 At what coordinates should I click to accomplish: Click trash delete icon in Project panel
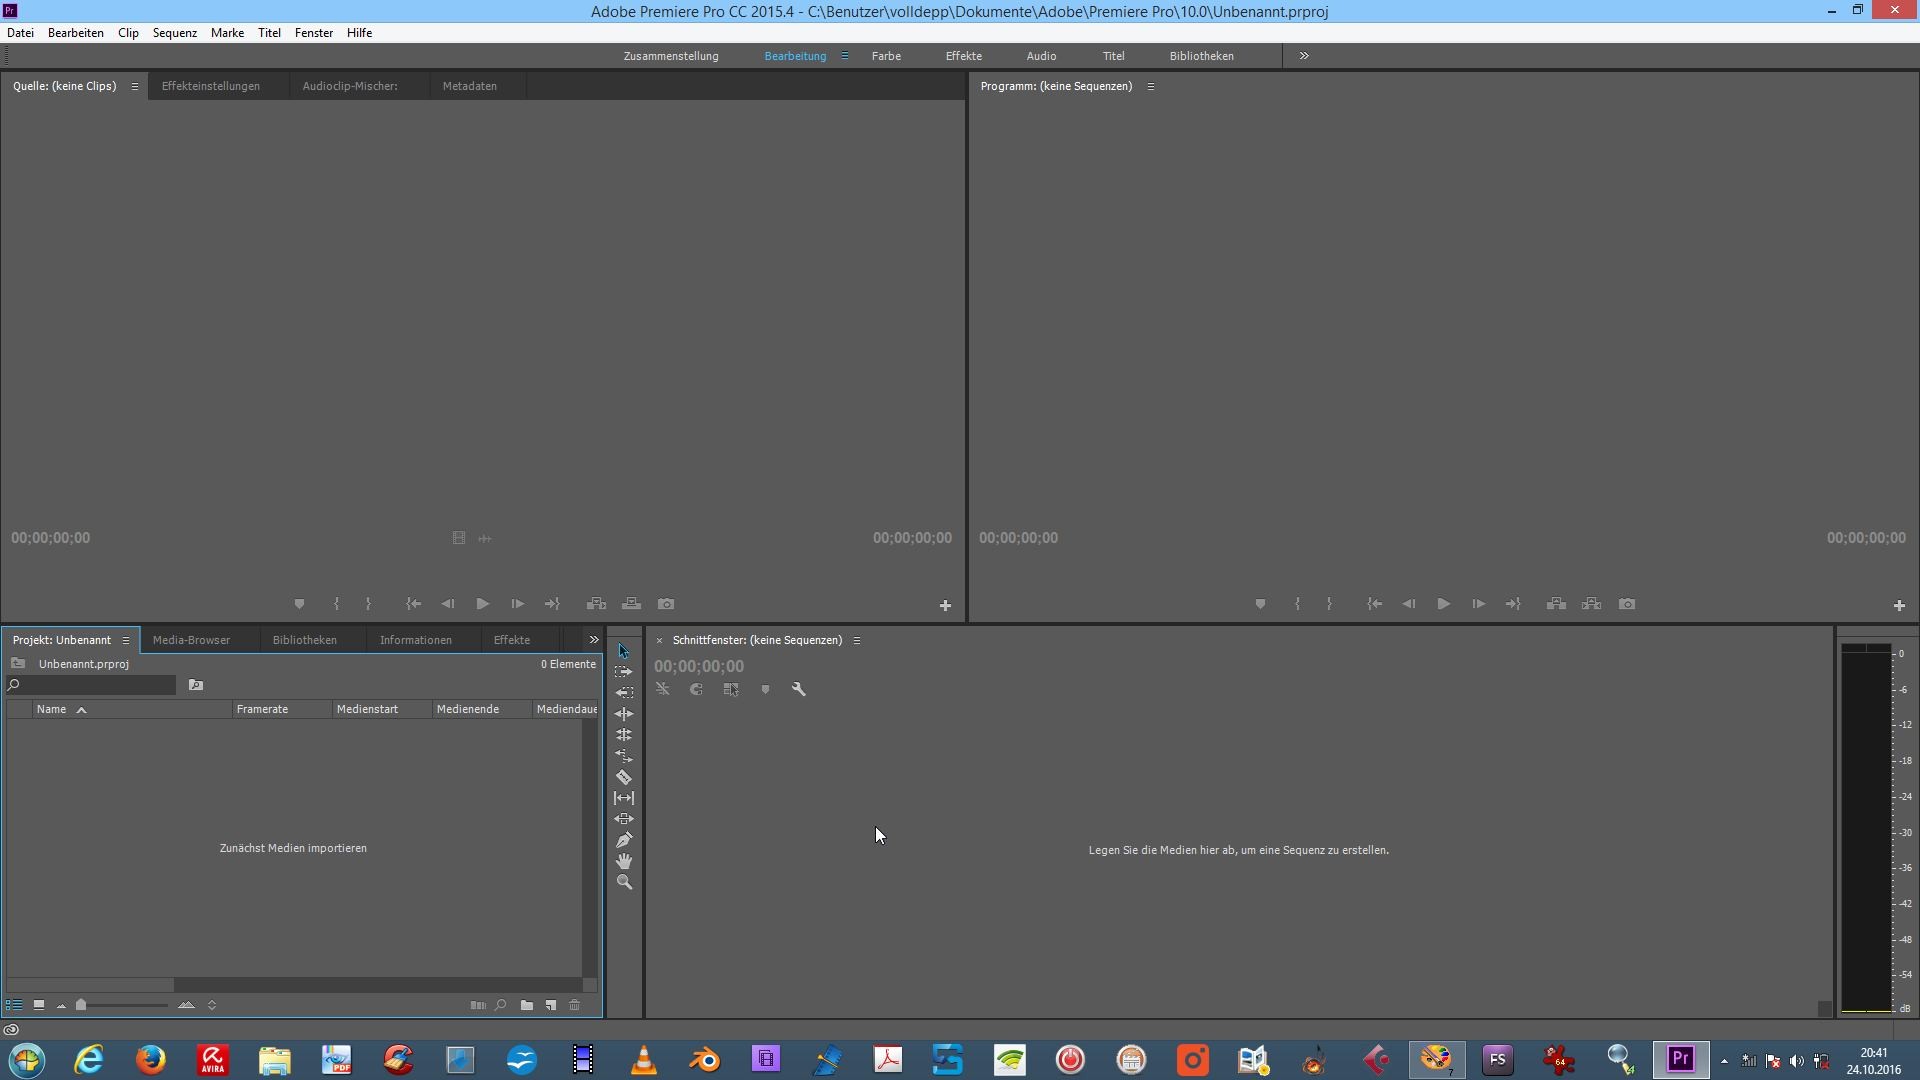(x=575, y=1005)
